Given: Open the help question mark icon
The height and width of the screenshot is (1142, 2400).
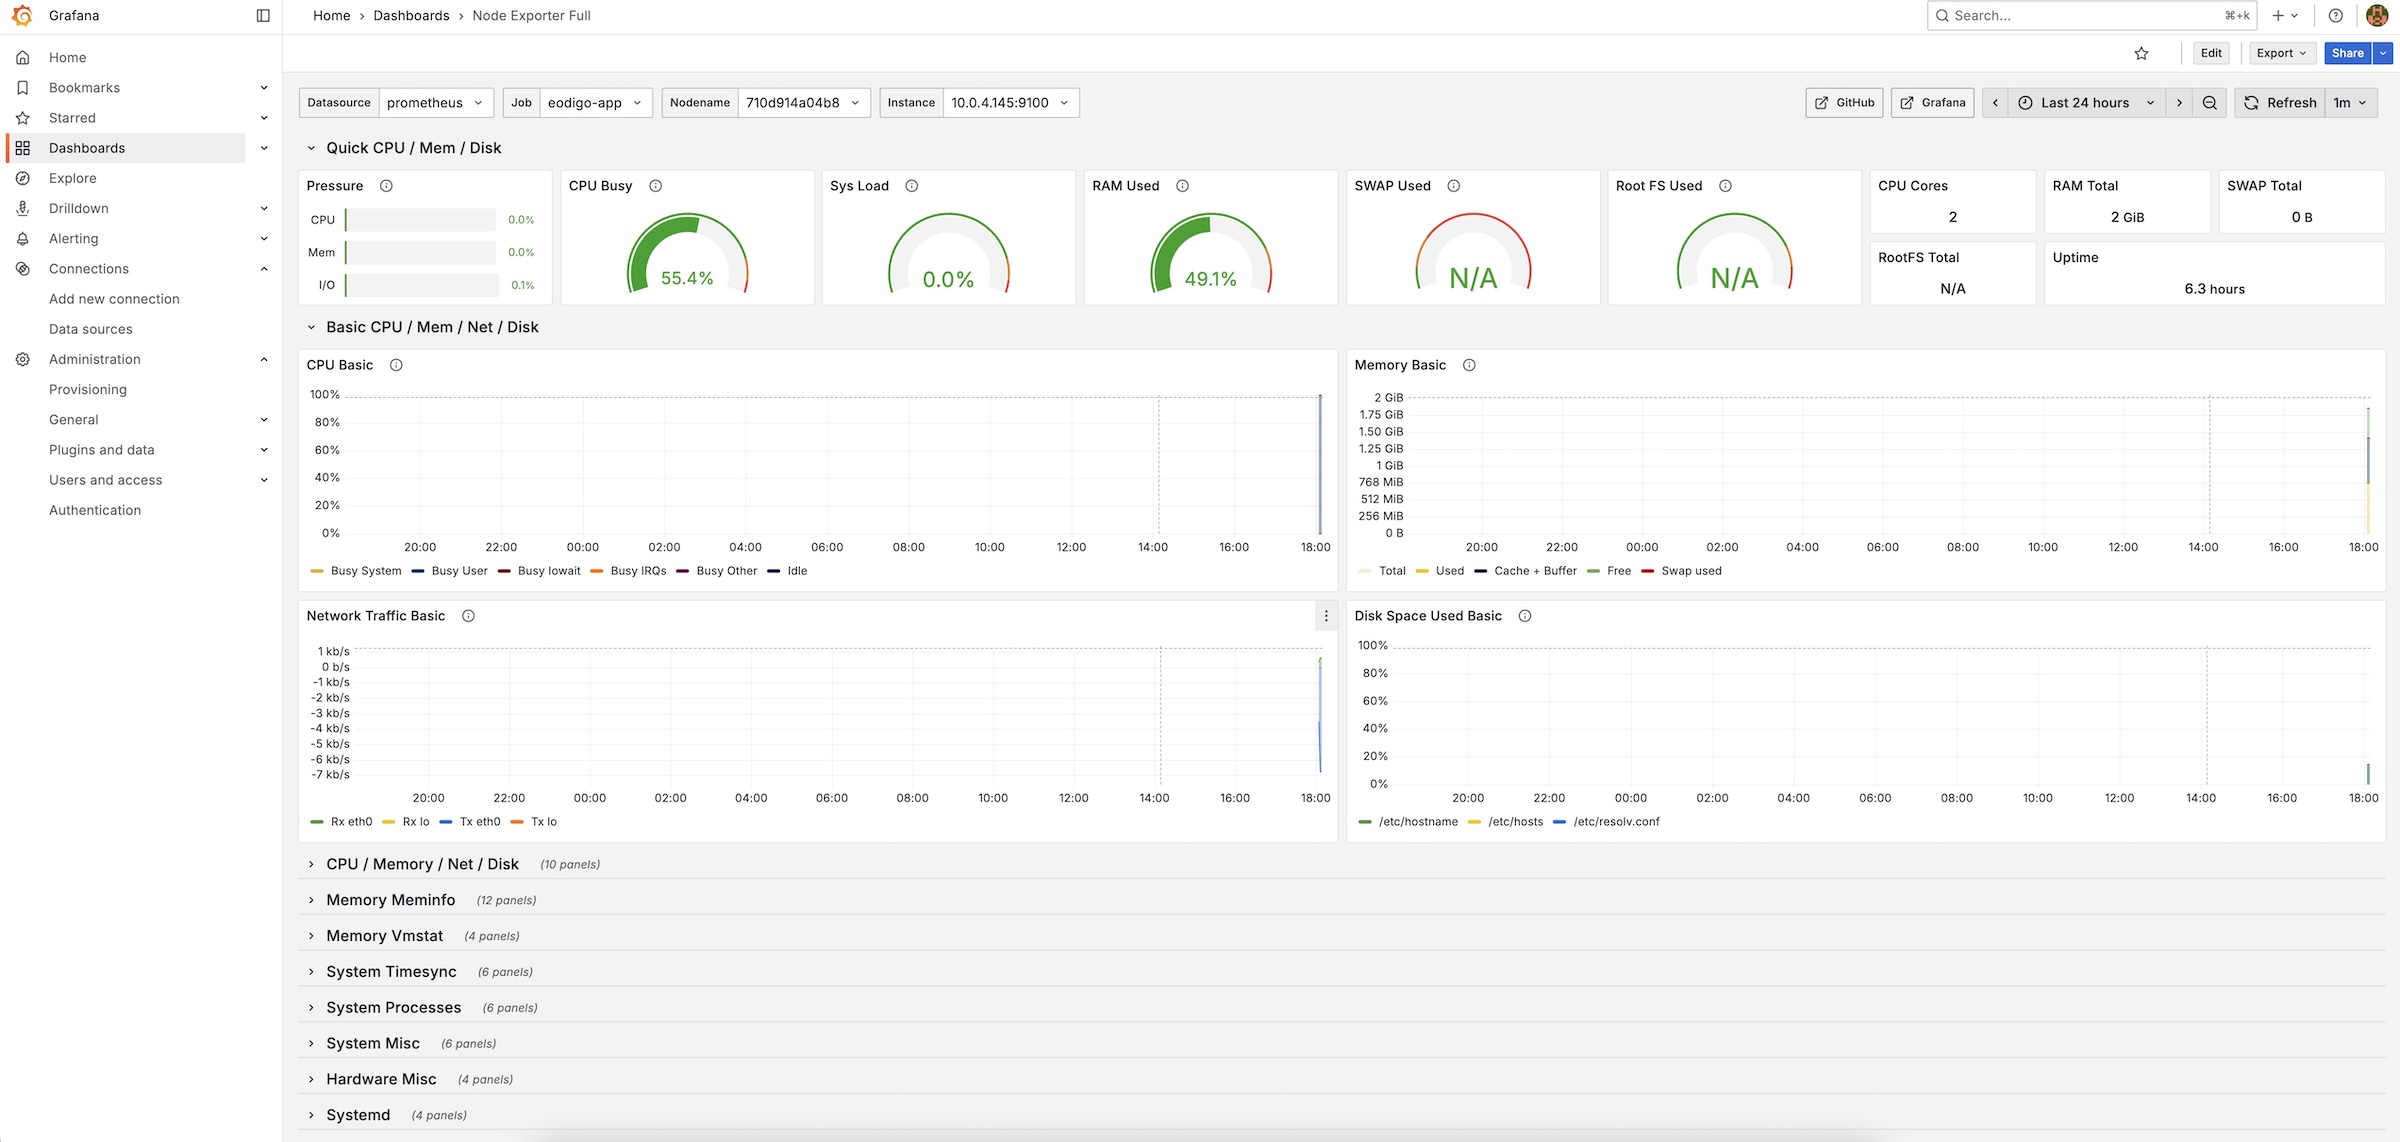Looking at the screenshot, I should click(x=2336, y=16).
